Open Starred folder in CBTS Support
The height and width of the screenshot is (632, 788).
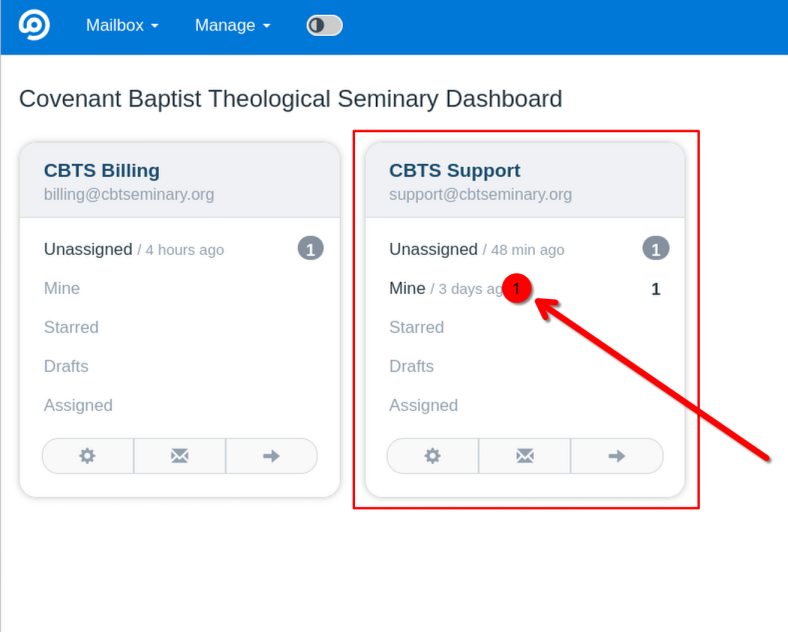[x=417, y=327]
